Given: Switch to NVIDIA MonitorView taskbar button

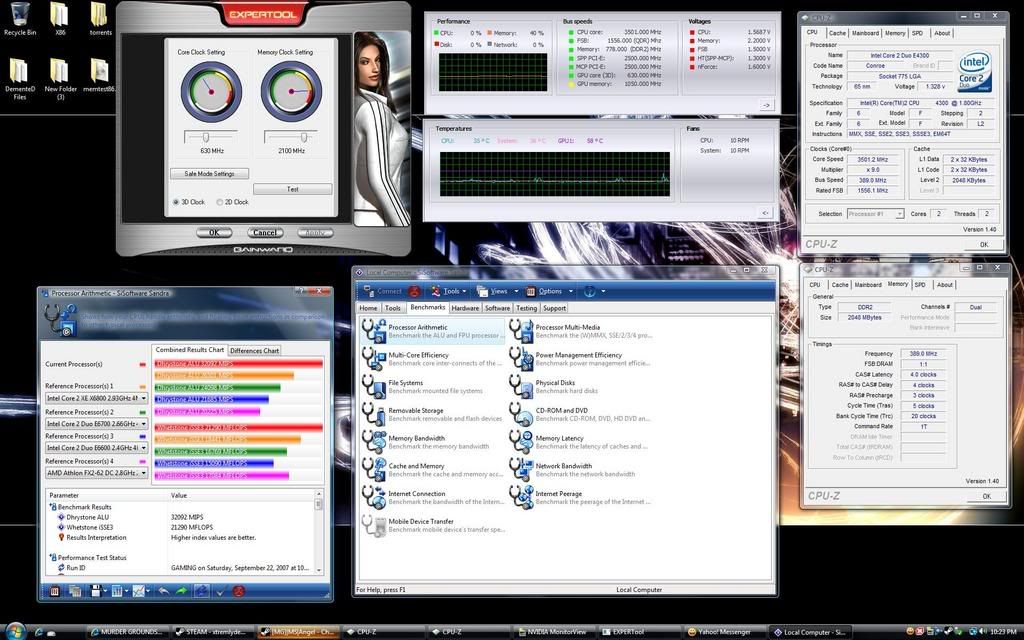Looking at the screenshot, I should coord(555,632).
